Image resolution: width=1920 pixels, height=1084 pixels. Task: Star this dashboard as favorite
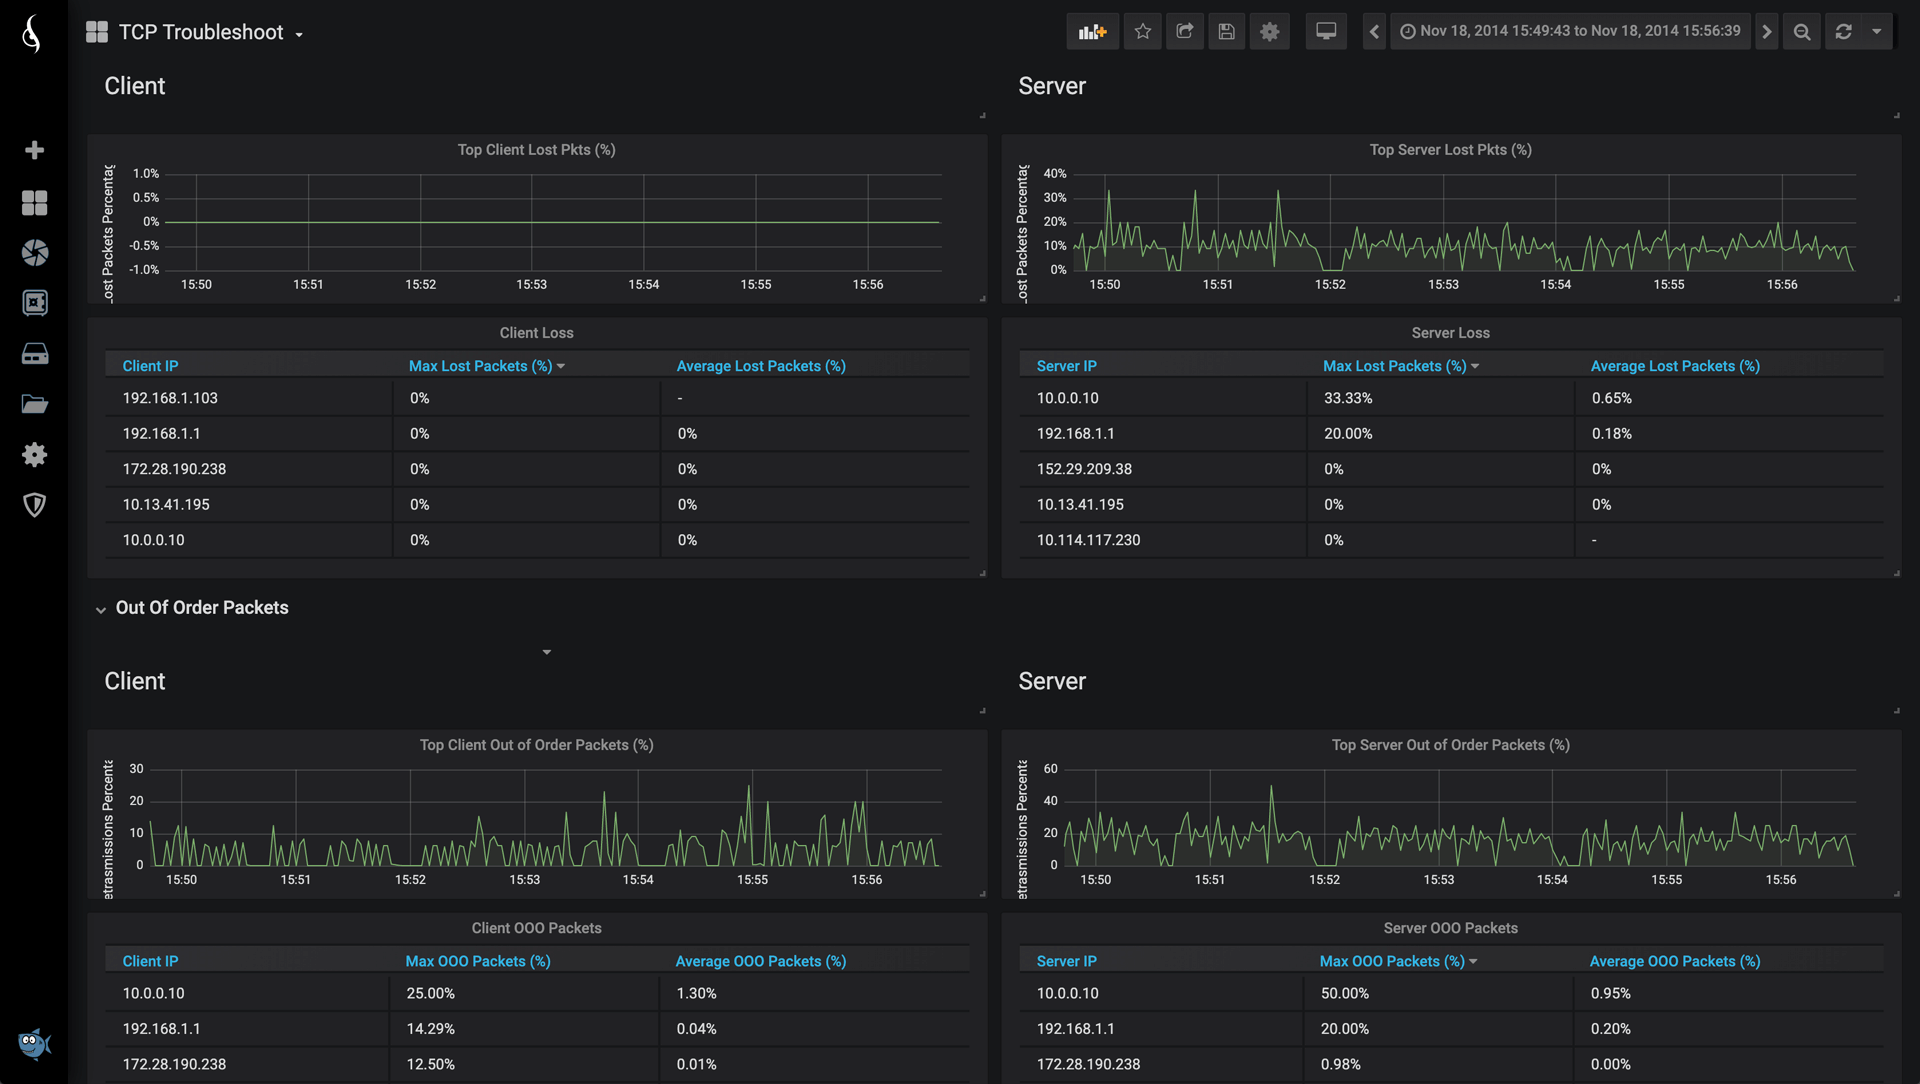(1143, 32)
